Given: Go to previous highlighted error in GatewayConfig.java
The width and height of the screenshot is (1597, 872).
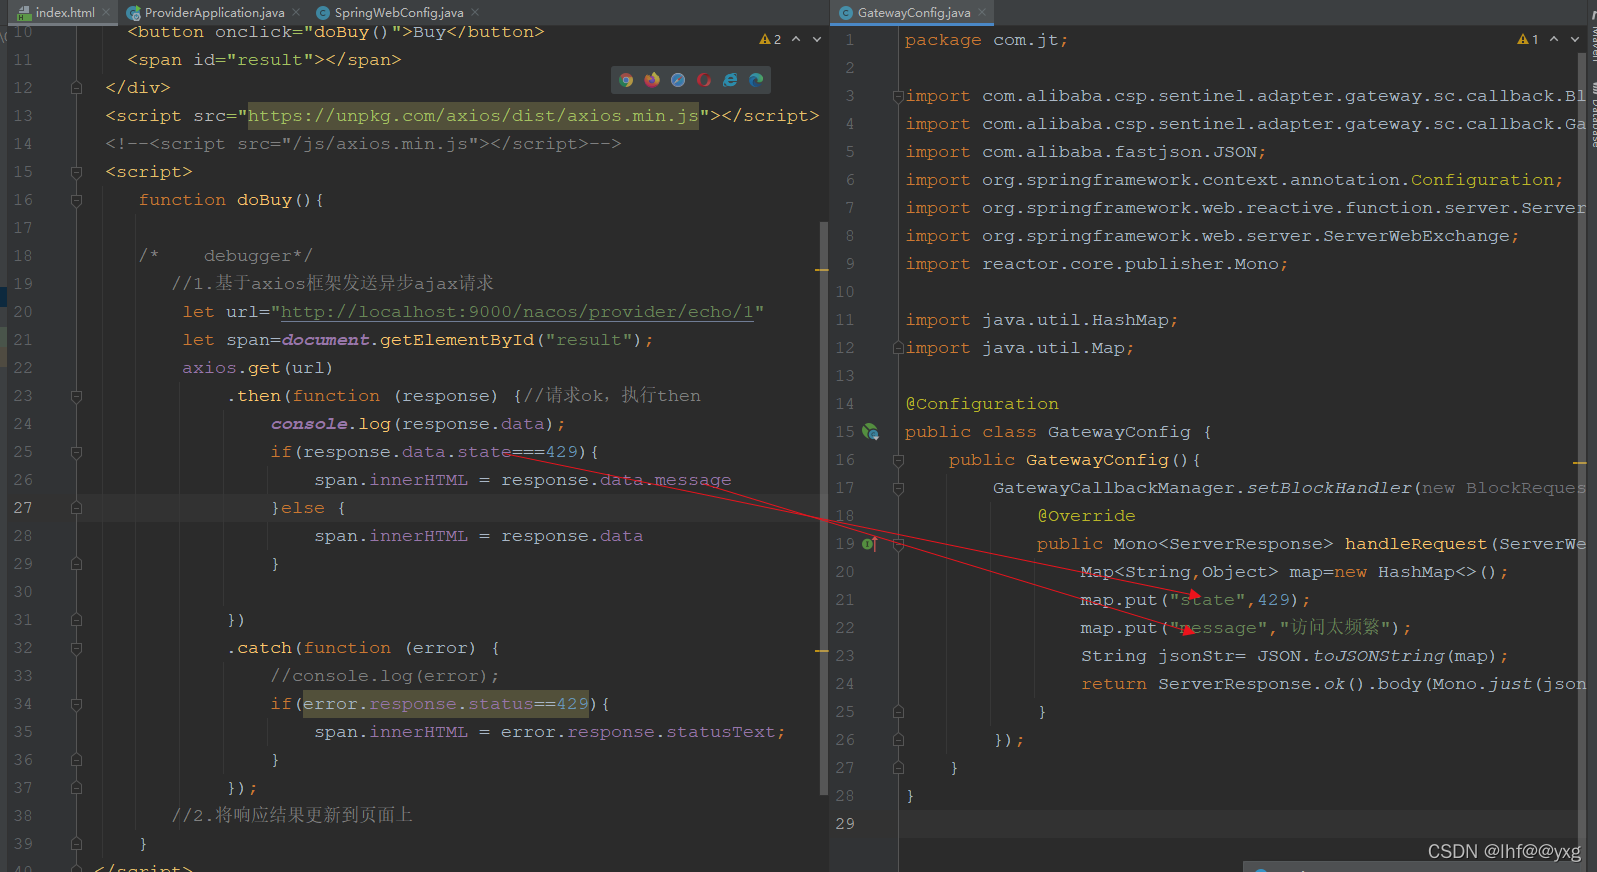Looking at the screenshot, I should [1554, 39].
